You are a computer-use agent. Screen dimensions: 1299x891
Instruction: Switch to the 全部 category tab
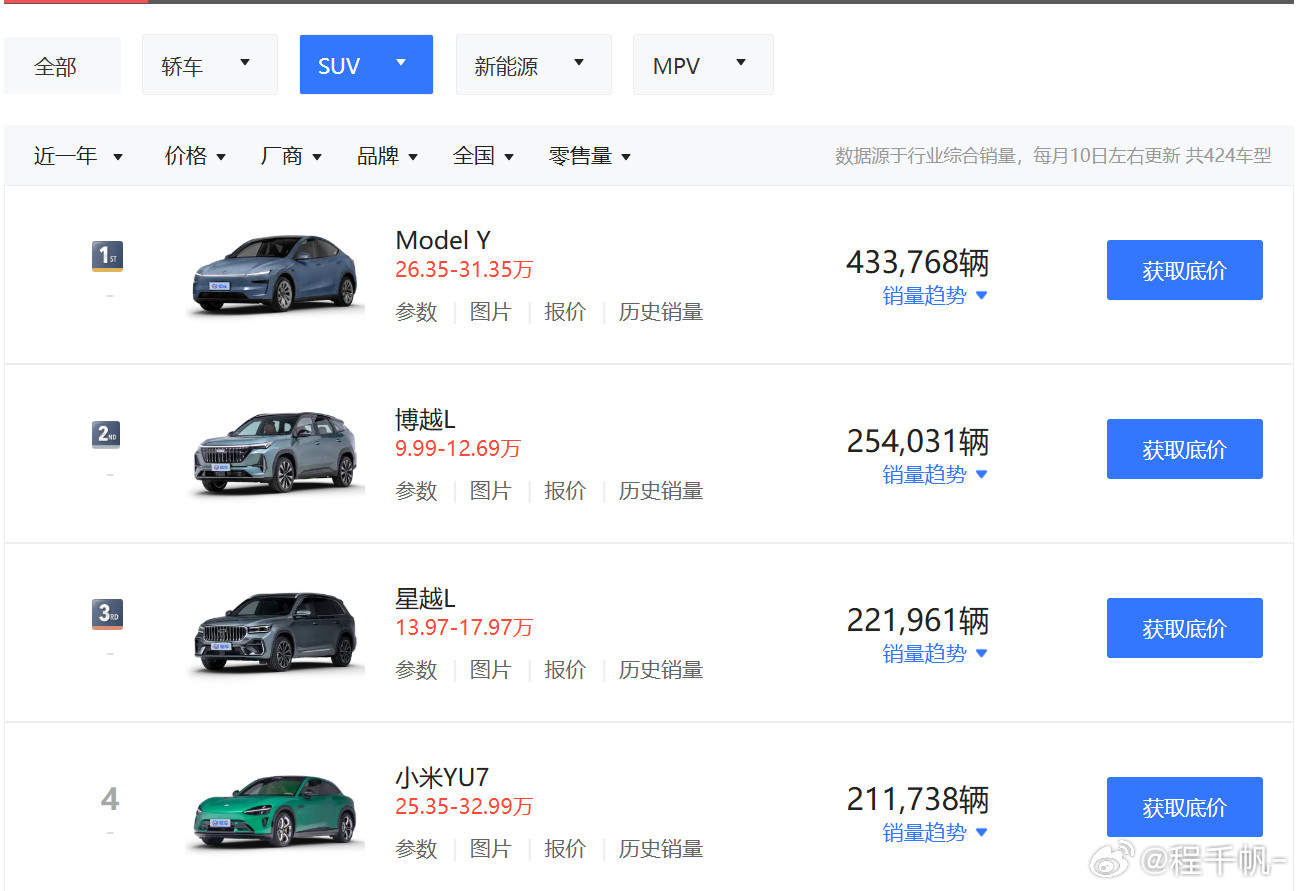pyautogui.click(x=62, y=64)
